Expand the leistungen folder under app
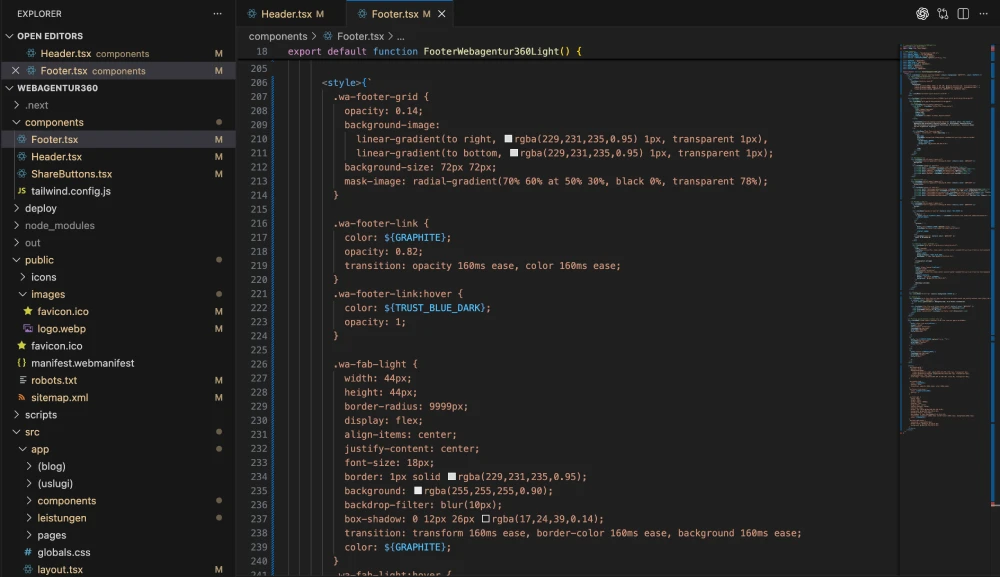 [61, 518]
